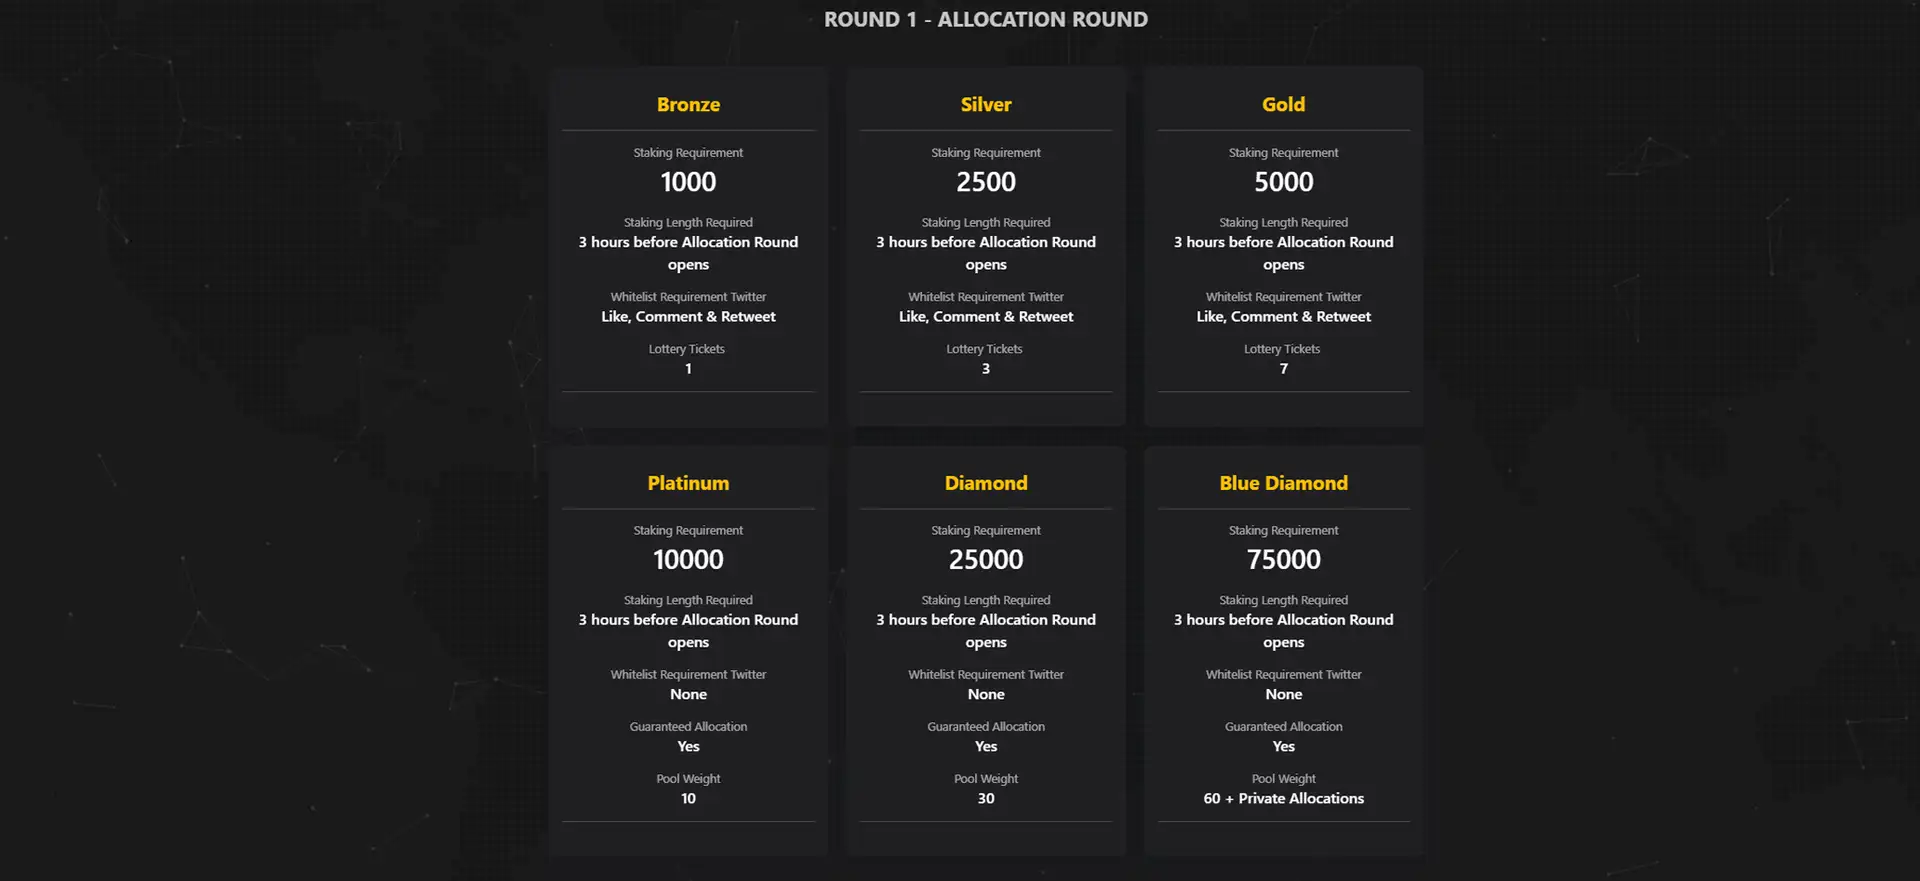Click the 75000 Blue Diamond staking amount
This screenshot has height=881, width=1920.
pyautogui.click(x=1283, y=560)
